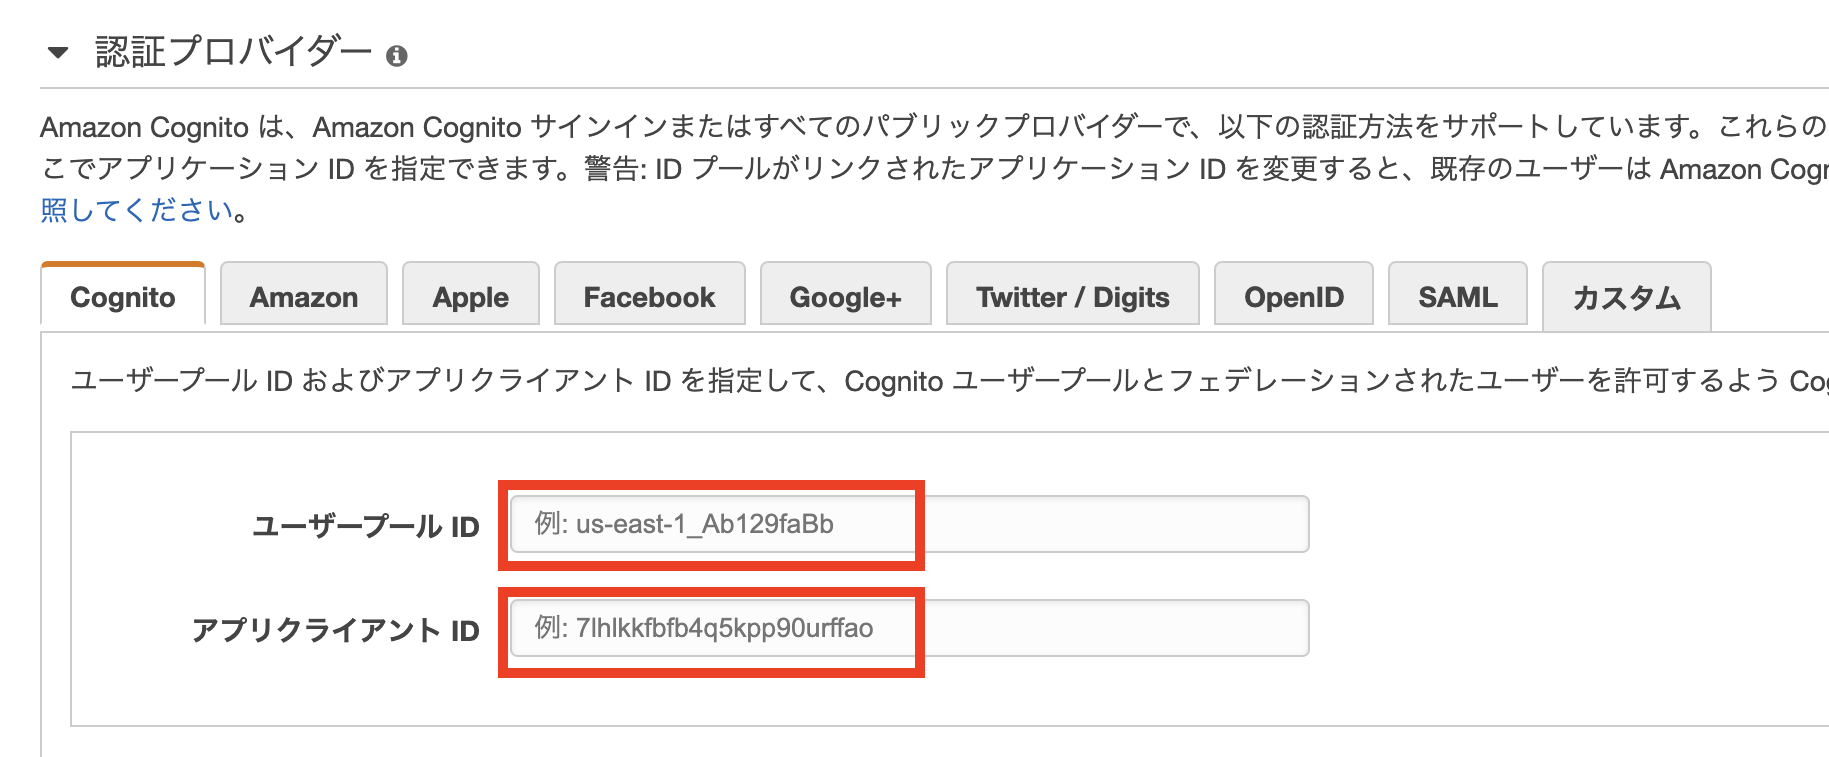Select the Google+ tab
The image size is (1829, 757).
pos(846,297)
